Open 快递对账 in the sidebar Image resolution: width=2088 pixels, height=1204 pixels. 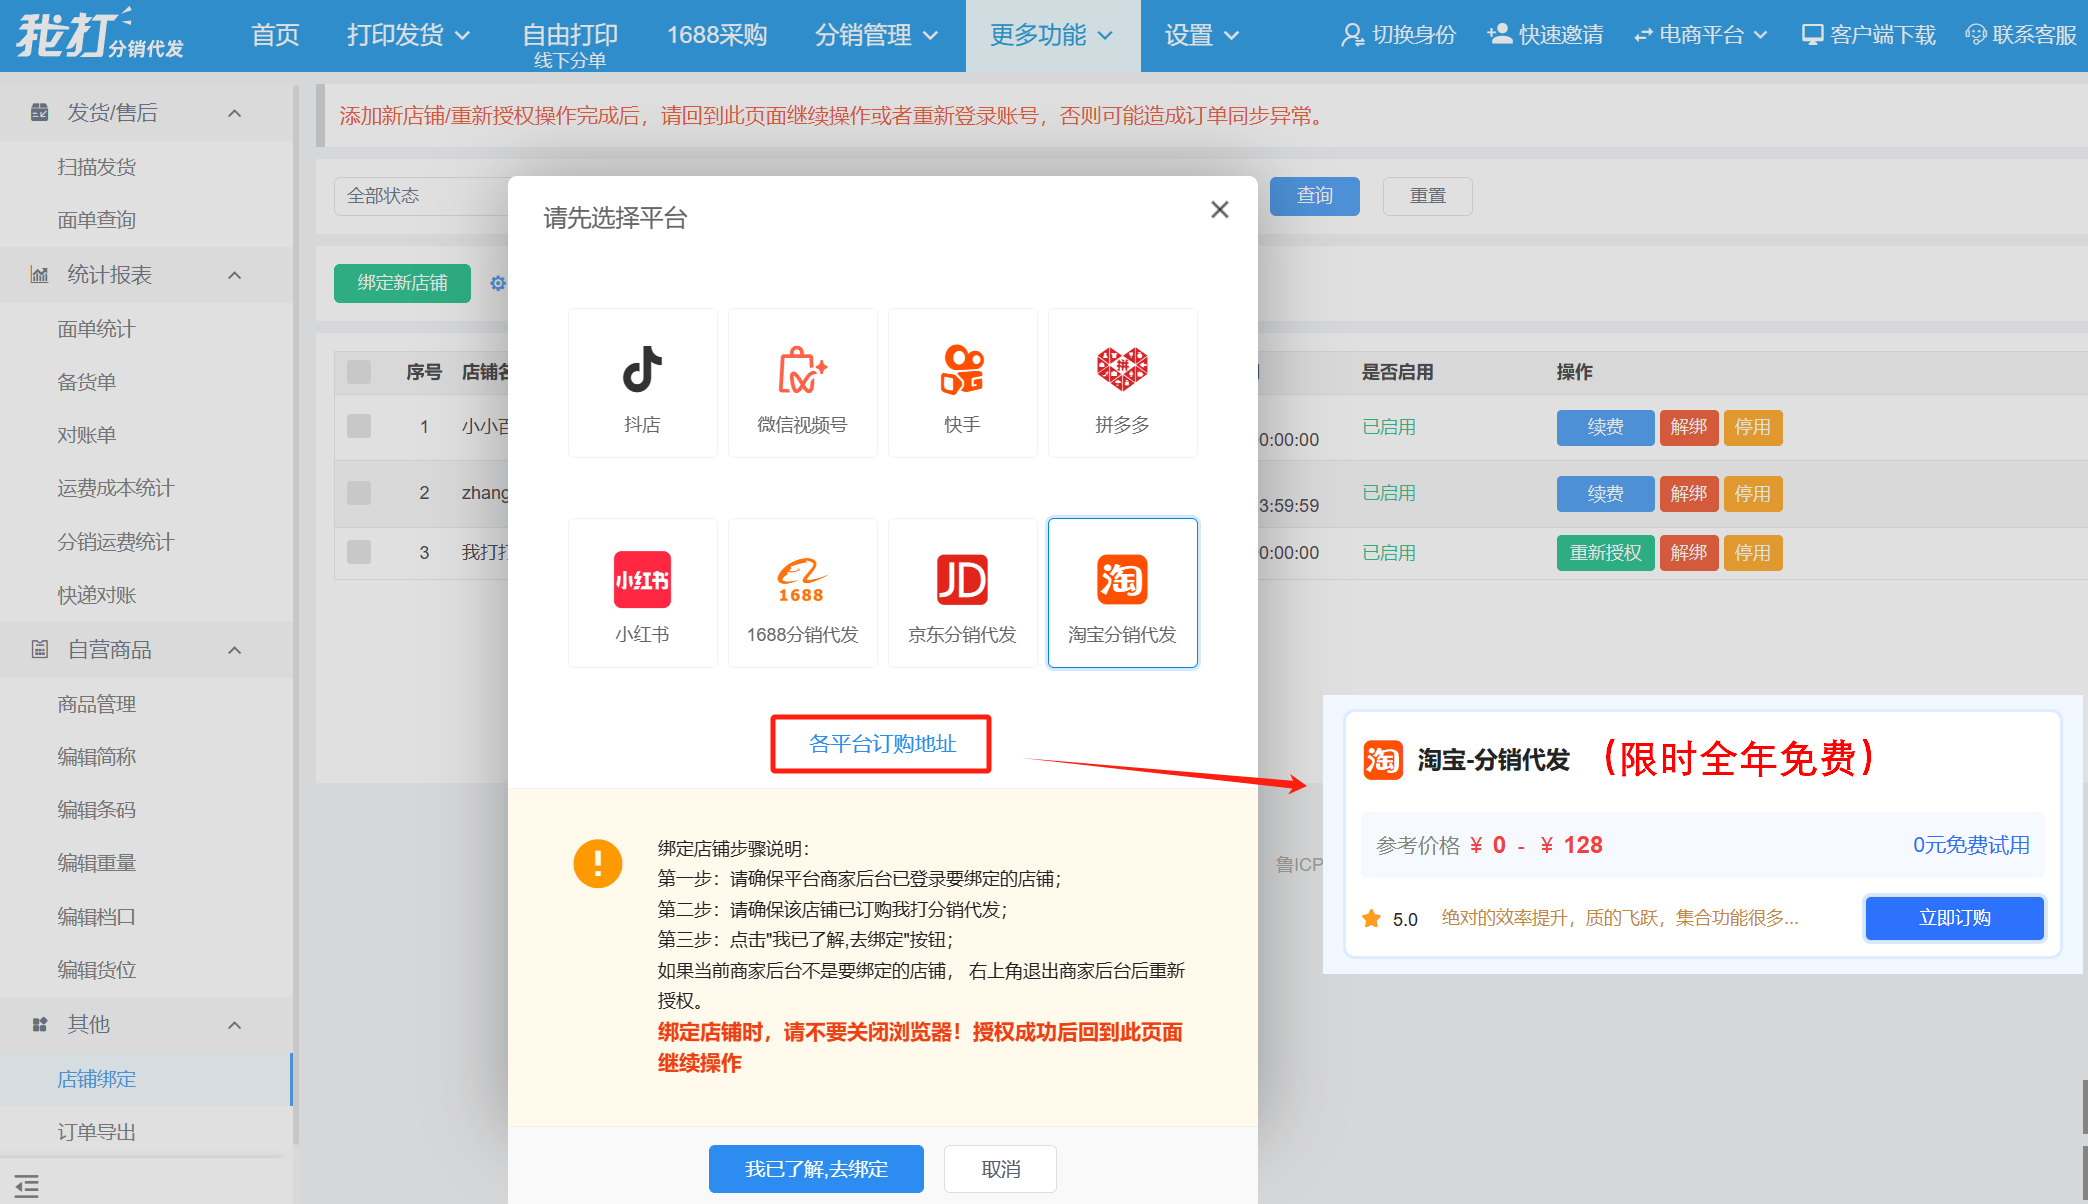(x=96, y=595)
